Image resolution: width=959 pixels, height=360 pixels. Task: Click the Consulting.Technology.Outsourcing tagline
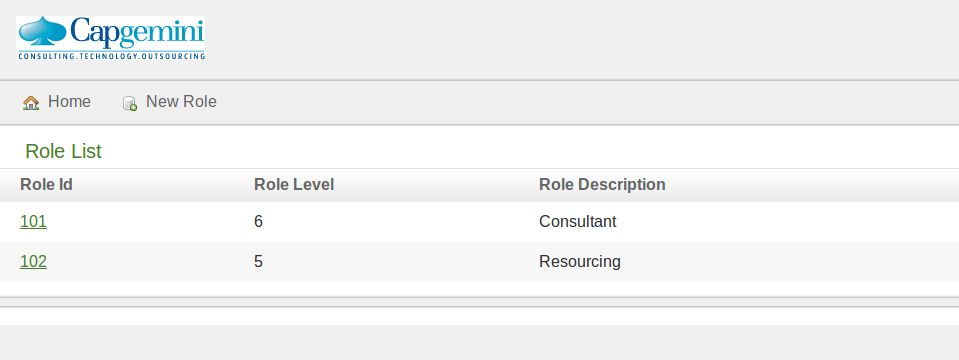111,56
